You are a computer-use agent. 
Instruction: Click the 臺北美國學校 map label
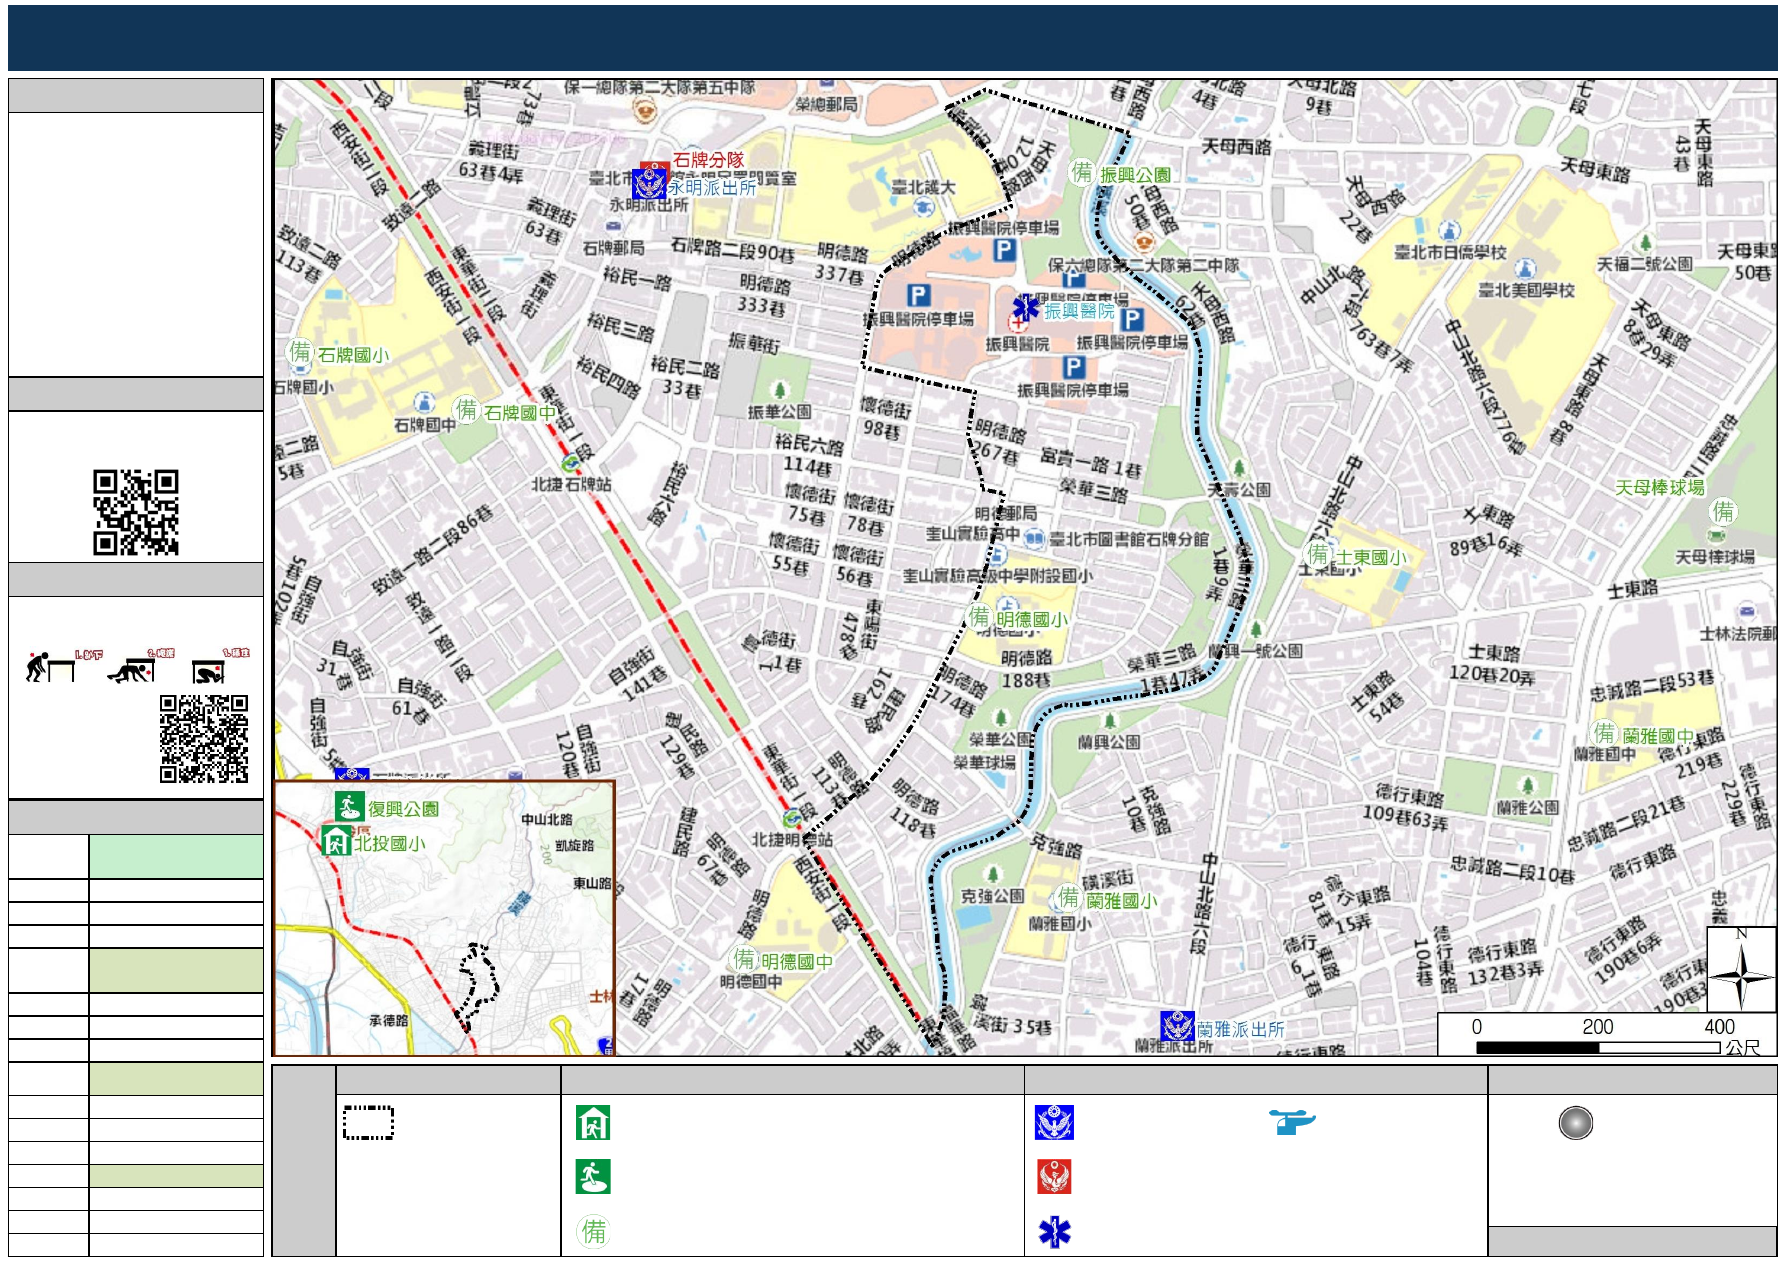(x=1526, y=290)
